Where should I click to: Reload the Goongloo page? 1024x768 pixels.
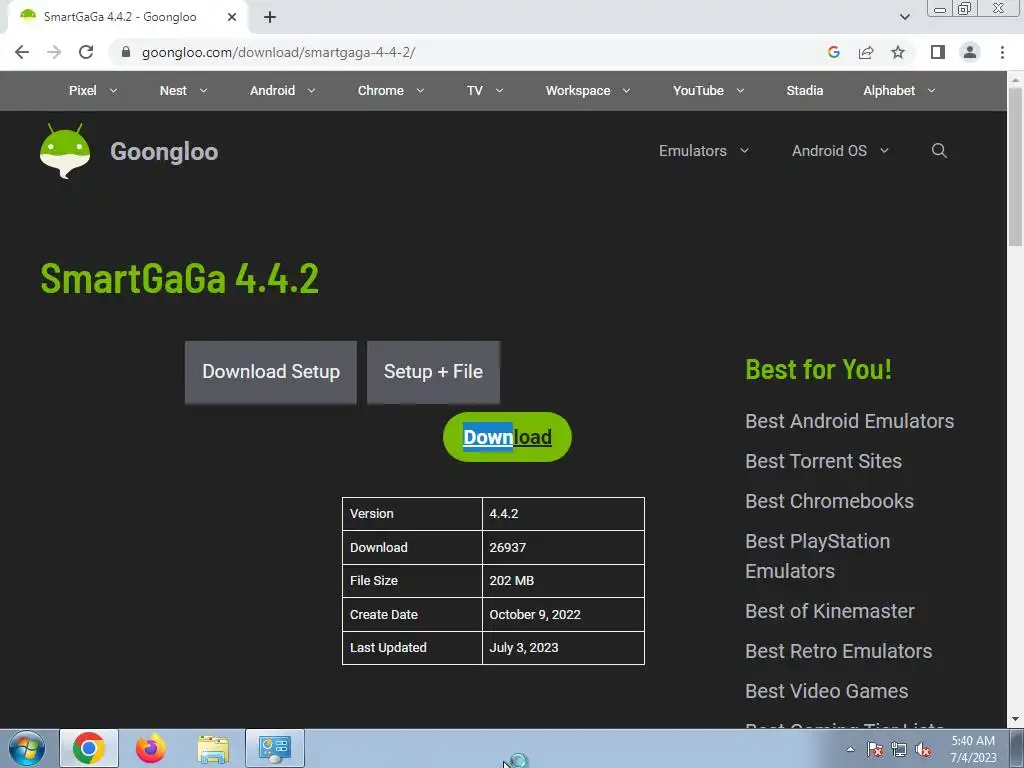click(x=86, y=52)
